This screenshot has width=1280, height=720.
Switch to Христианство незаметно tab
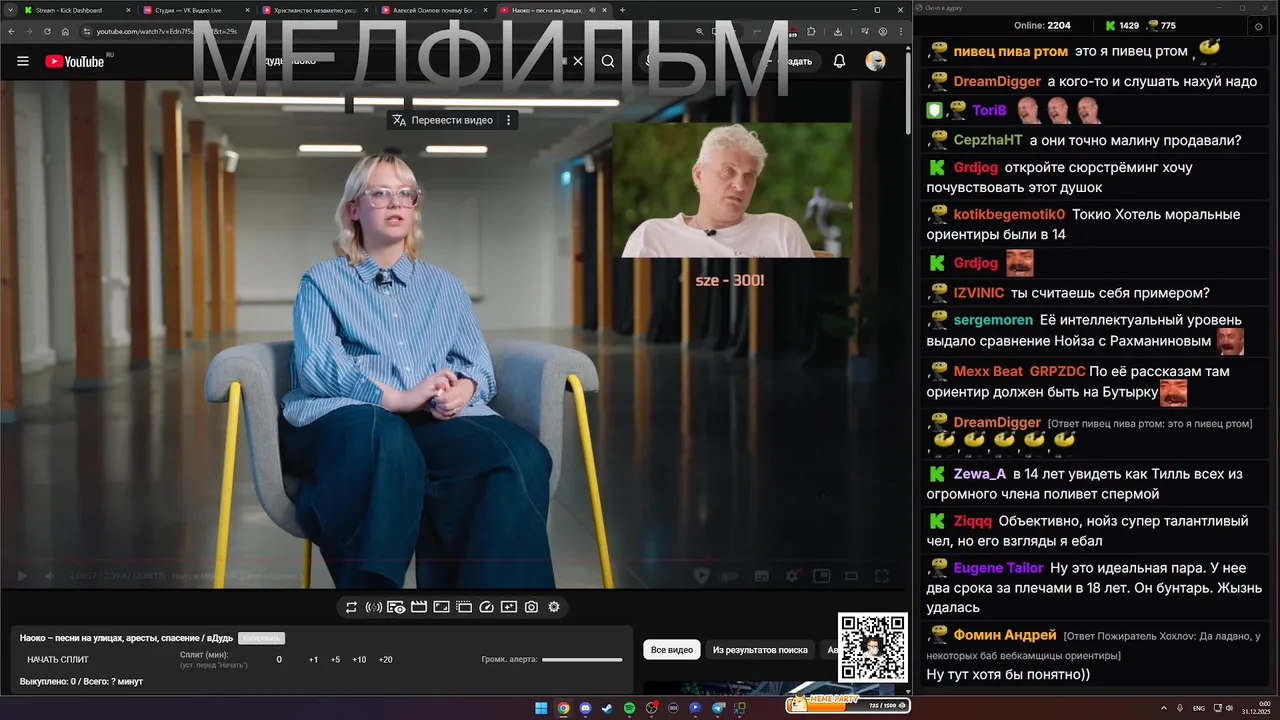coord(315,10)
